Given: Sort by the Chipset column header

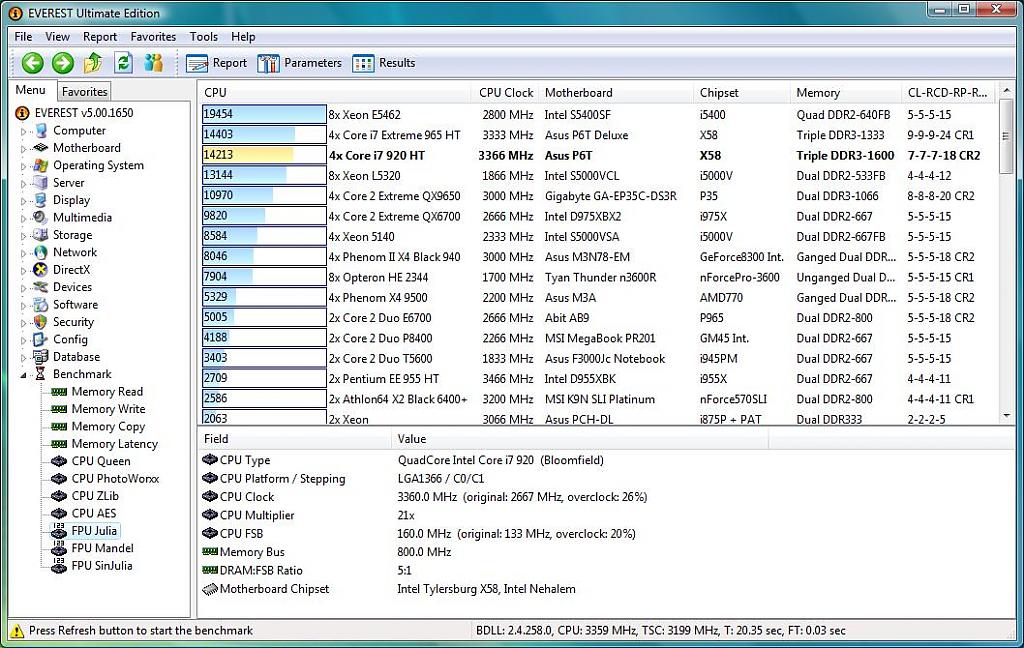Looking at the screenshot, I should pos(742,93).
